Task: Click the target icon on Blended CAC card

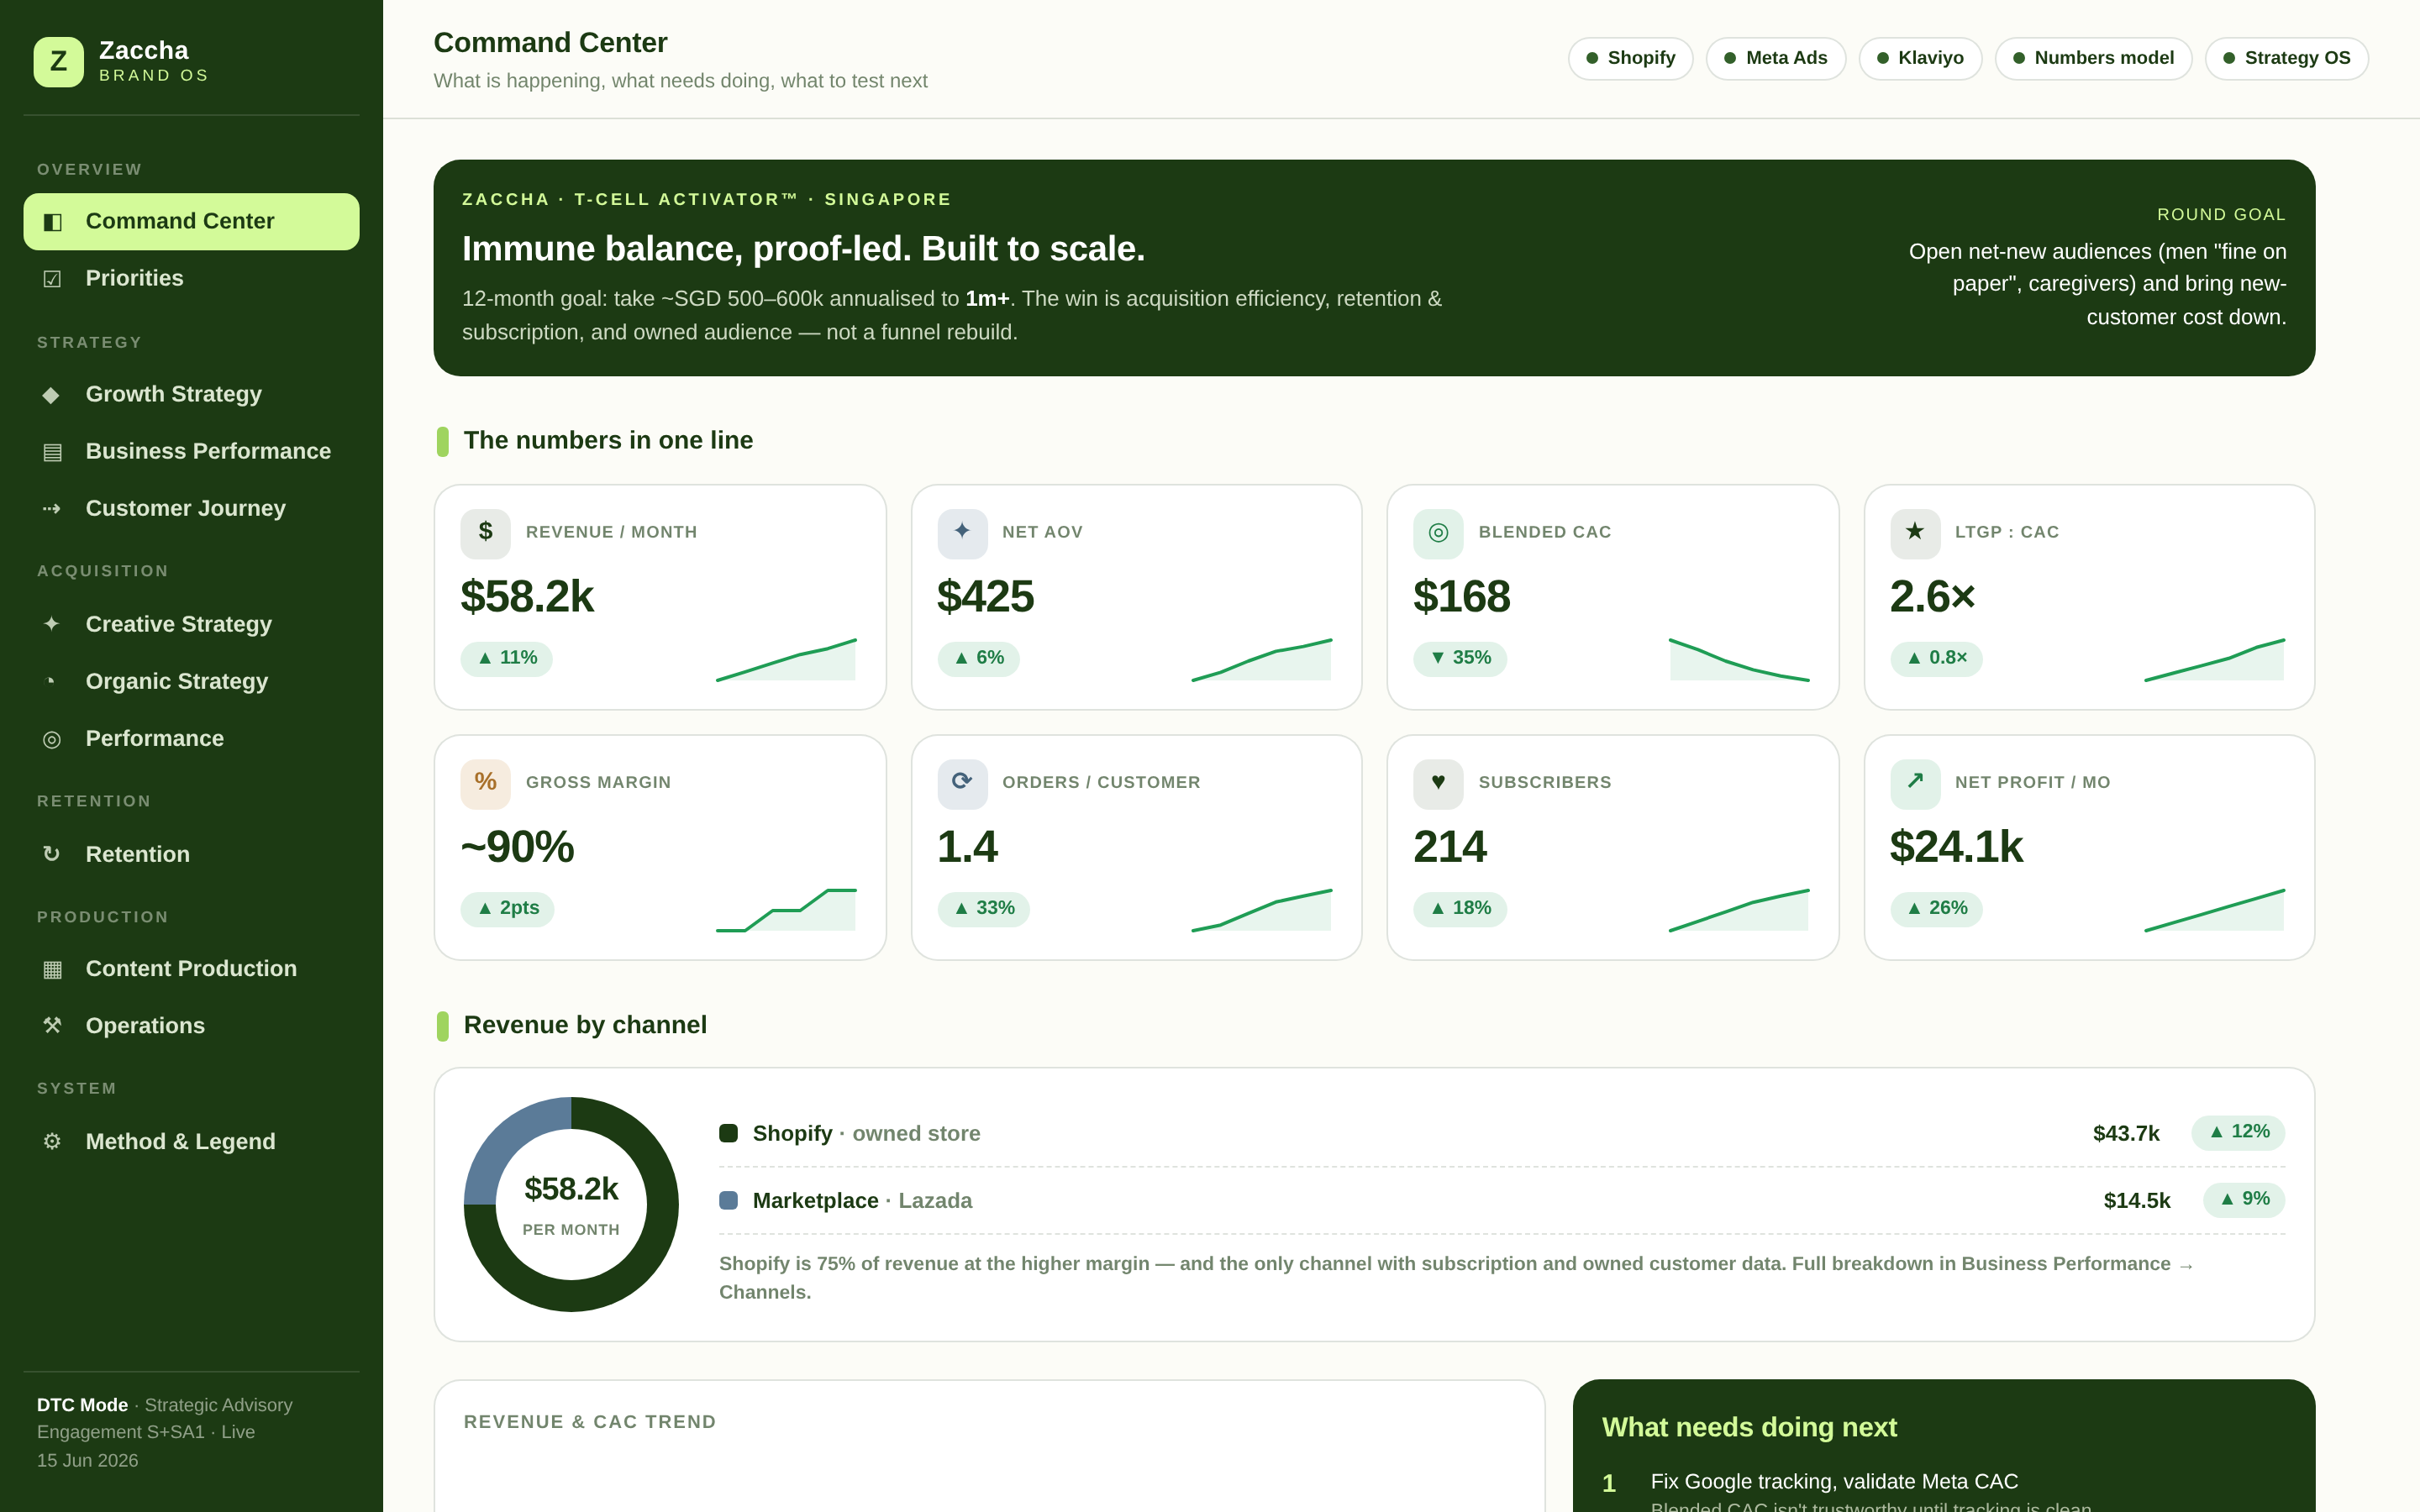Action: 1438,533
